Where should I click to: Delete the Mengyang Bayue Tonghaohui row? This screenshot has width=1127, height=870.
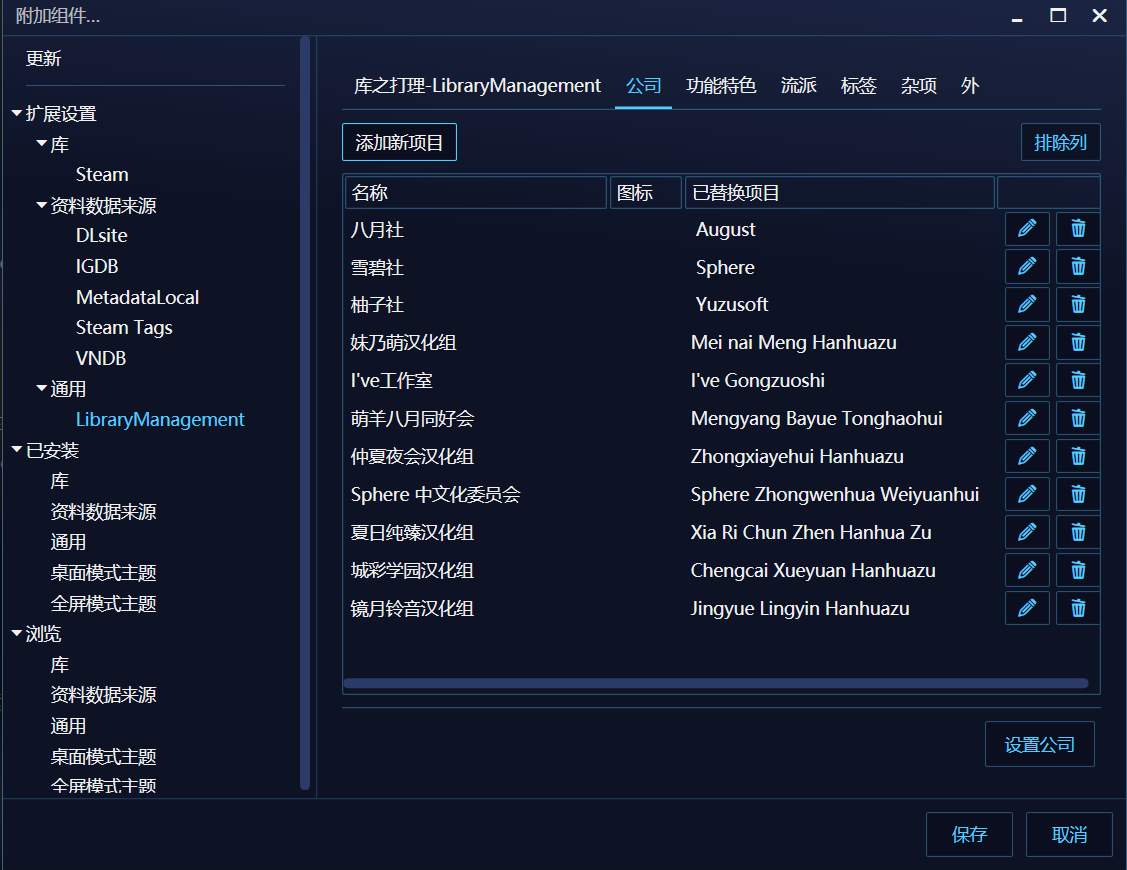click(x=1078, y=419)
